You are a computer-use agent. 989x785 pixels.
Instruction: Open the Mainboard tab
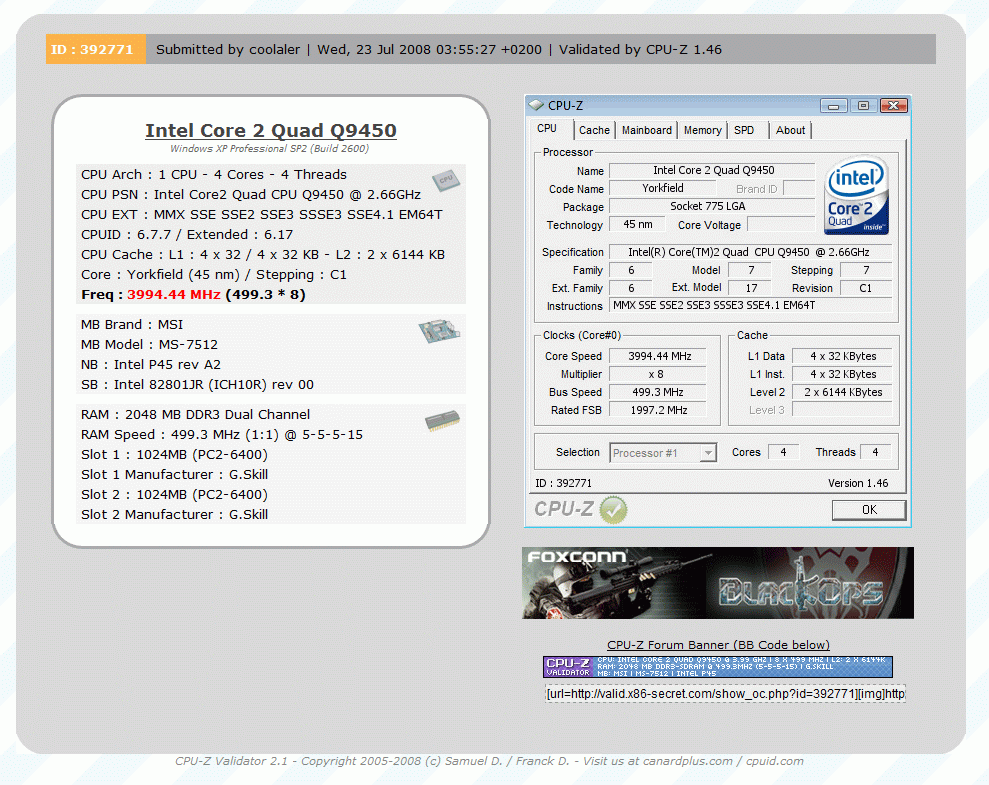pyautogui.click(x=647, y=130)
